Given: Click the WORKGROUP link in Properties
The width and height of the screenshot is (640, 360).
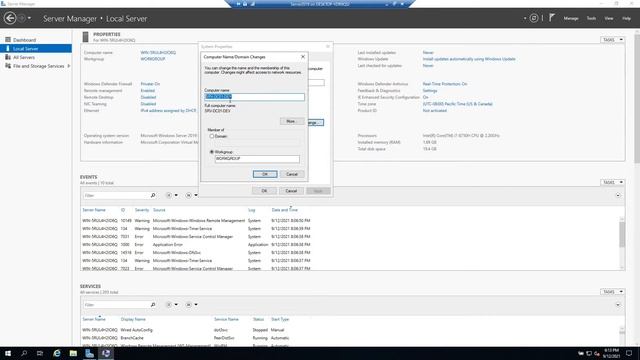Looking at the screenshot, I should click(153, 59).
